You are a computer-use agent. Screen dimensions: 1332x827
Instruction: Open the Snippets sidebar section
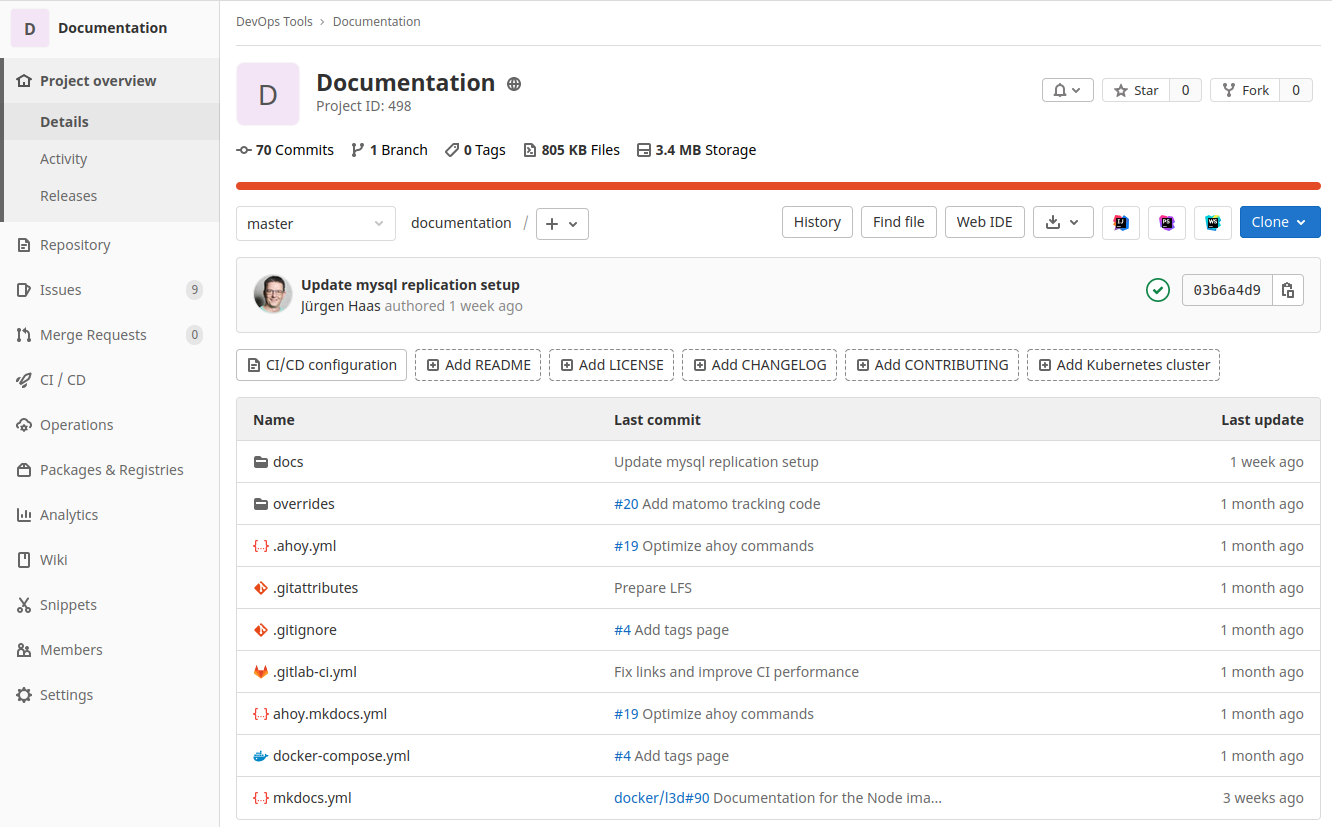[x=68, y=605]
